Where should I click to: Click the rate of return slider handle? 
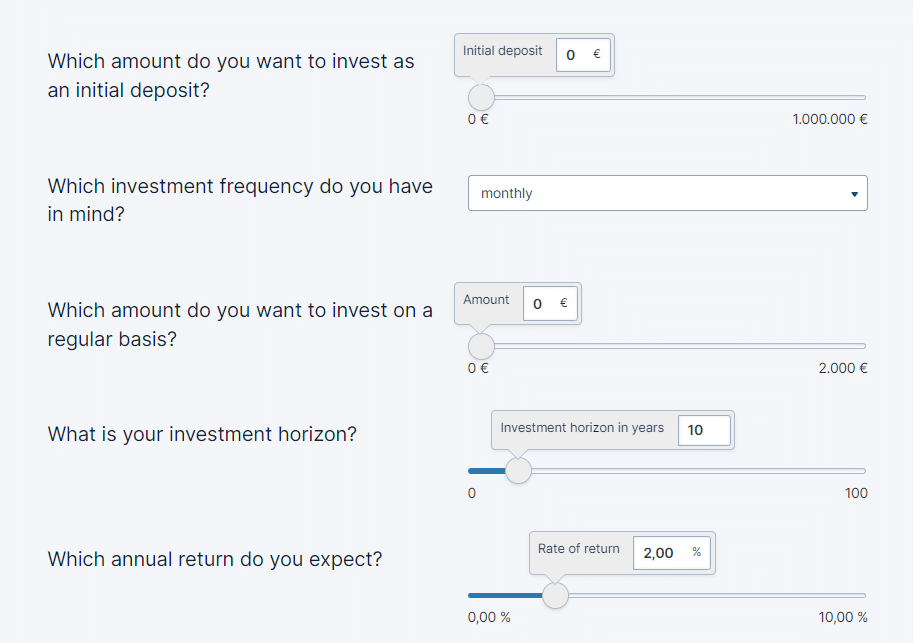[555, 595]
